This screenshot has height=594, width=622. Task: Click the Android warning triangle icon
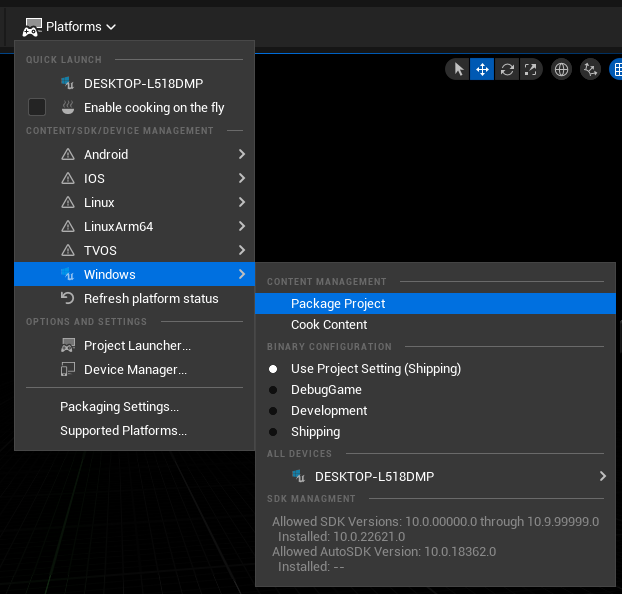[x=68, y=154]
